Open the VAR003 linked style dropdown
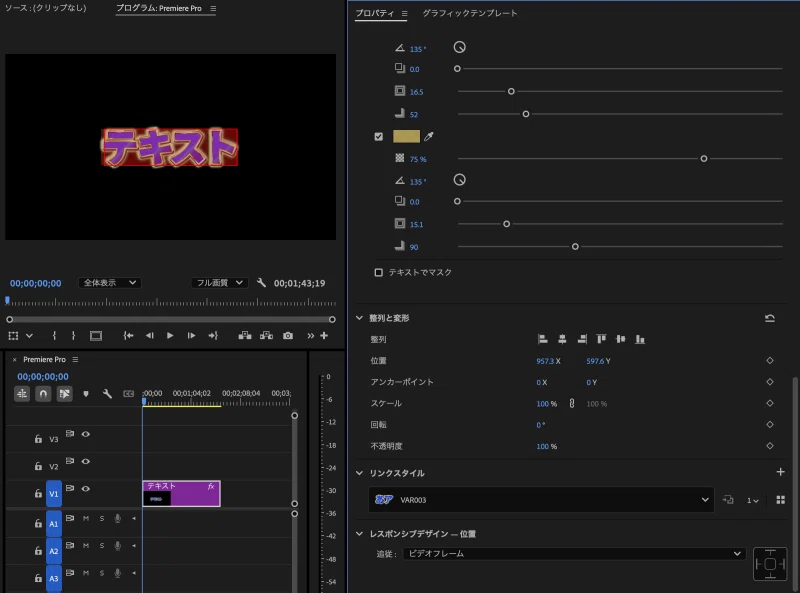800x593 pixels. click(x=706, y=500)
